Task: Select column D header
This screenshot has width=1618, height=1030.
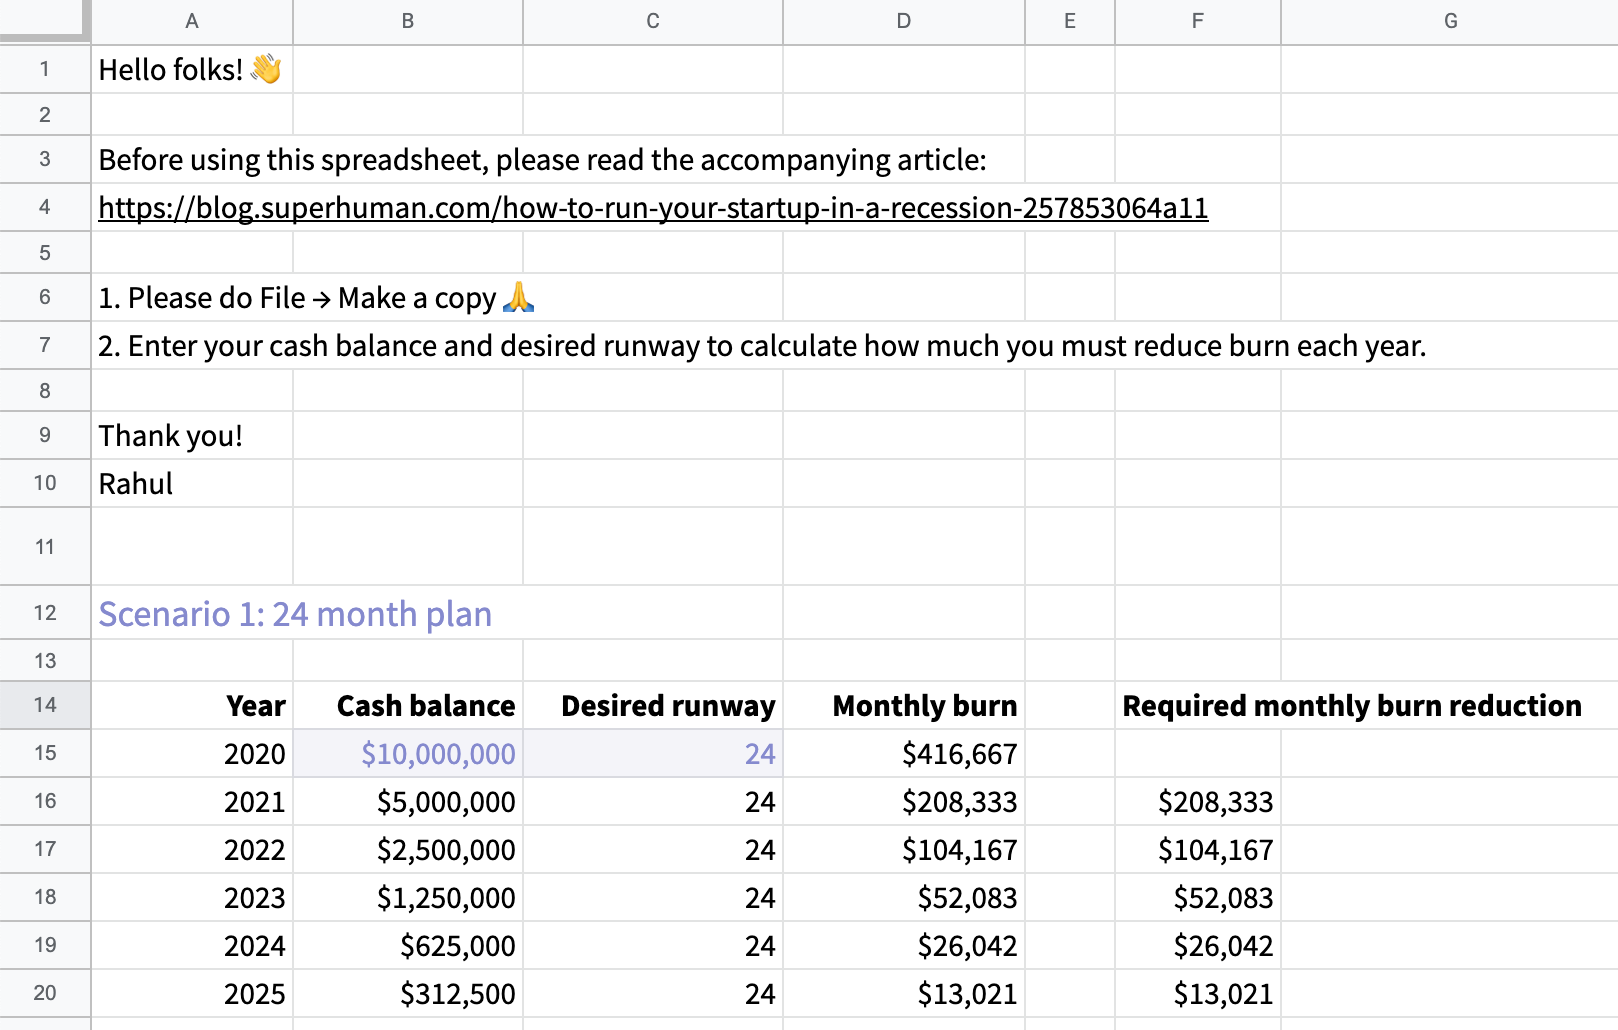Action: [904, 21]
